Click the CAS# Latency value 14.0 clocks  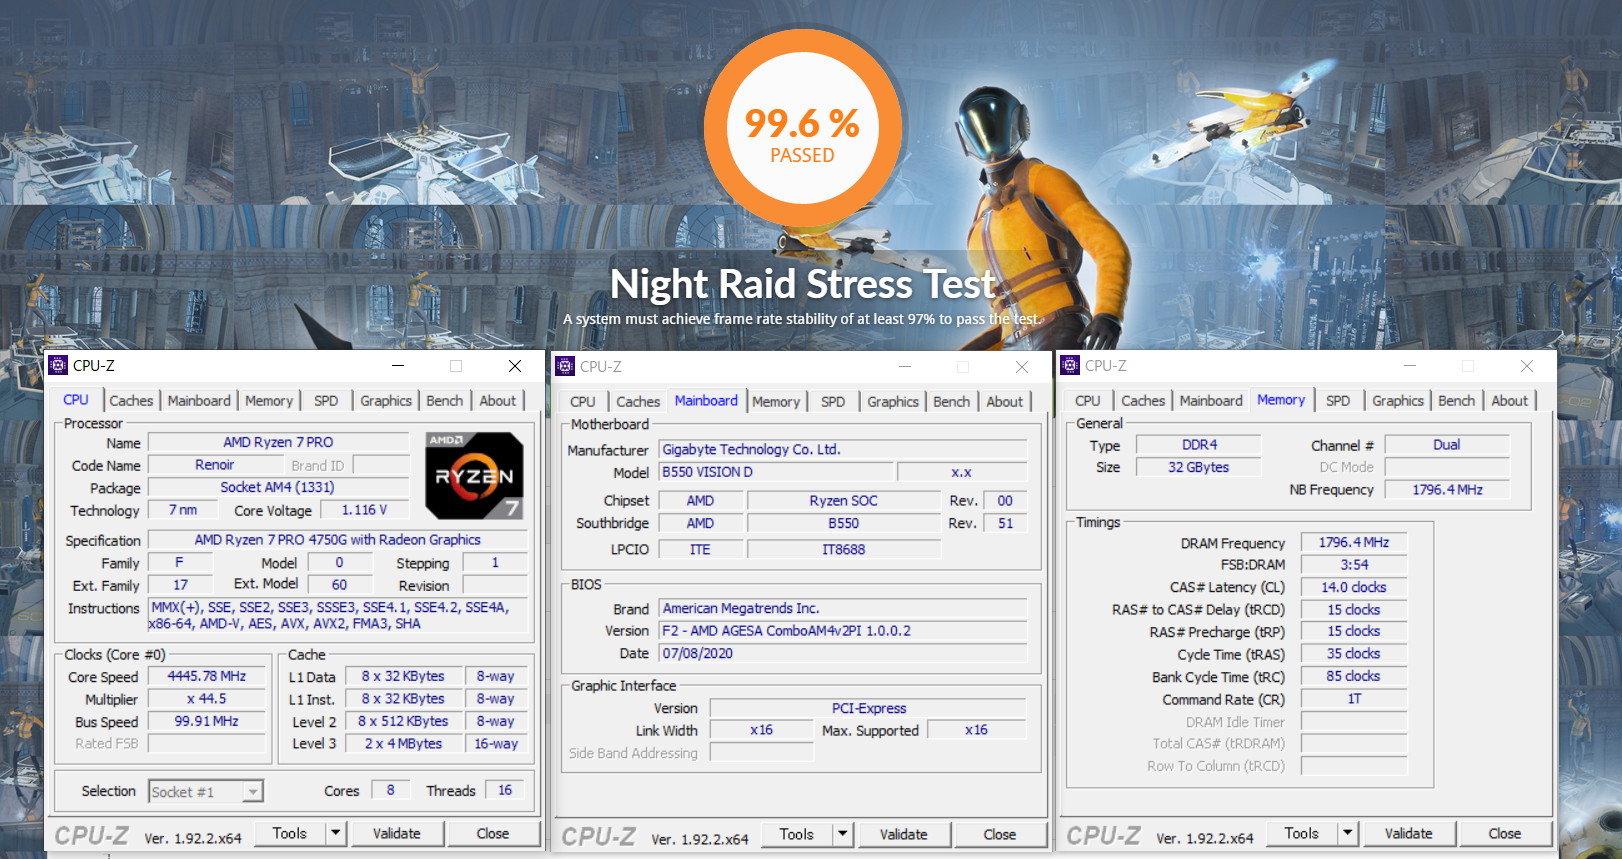[1354, 587]
